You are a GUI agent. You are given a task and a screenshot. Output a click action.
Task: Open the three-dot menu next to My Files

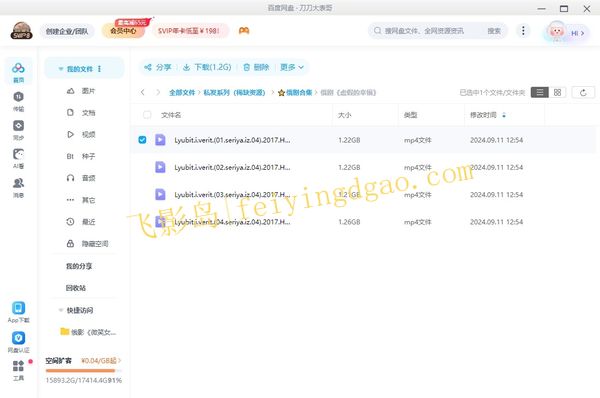pos(99,69)
